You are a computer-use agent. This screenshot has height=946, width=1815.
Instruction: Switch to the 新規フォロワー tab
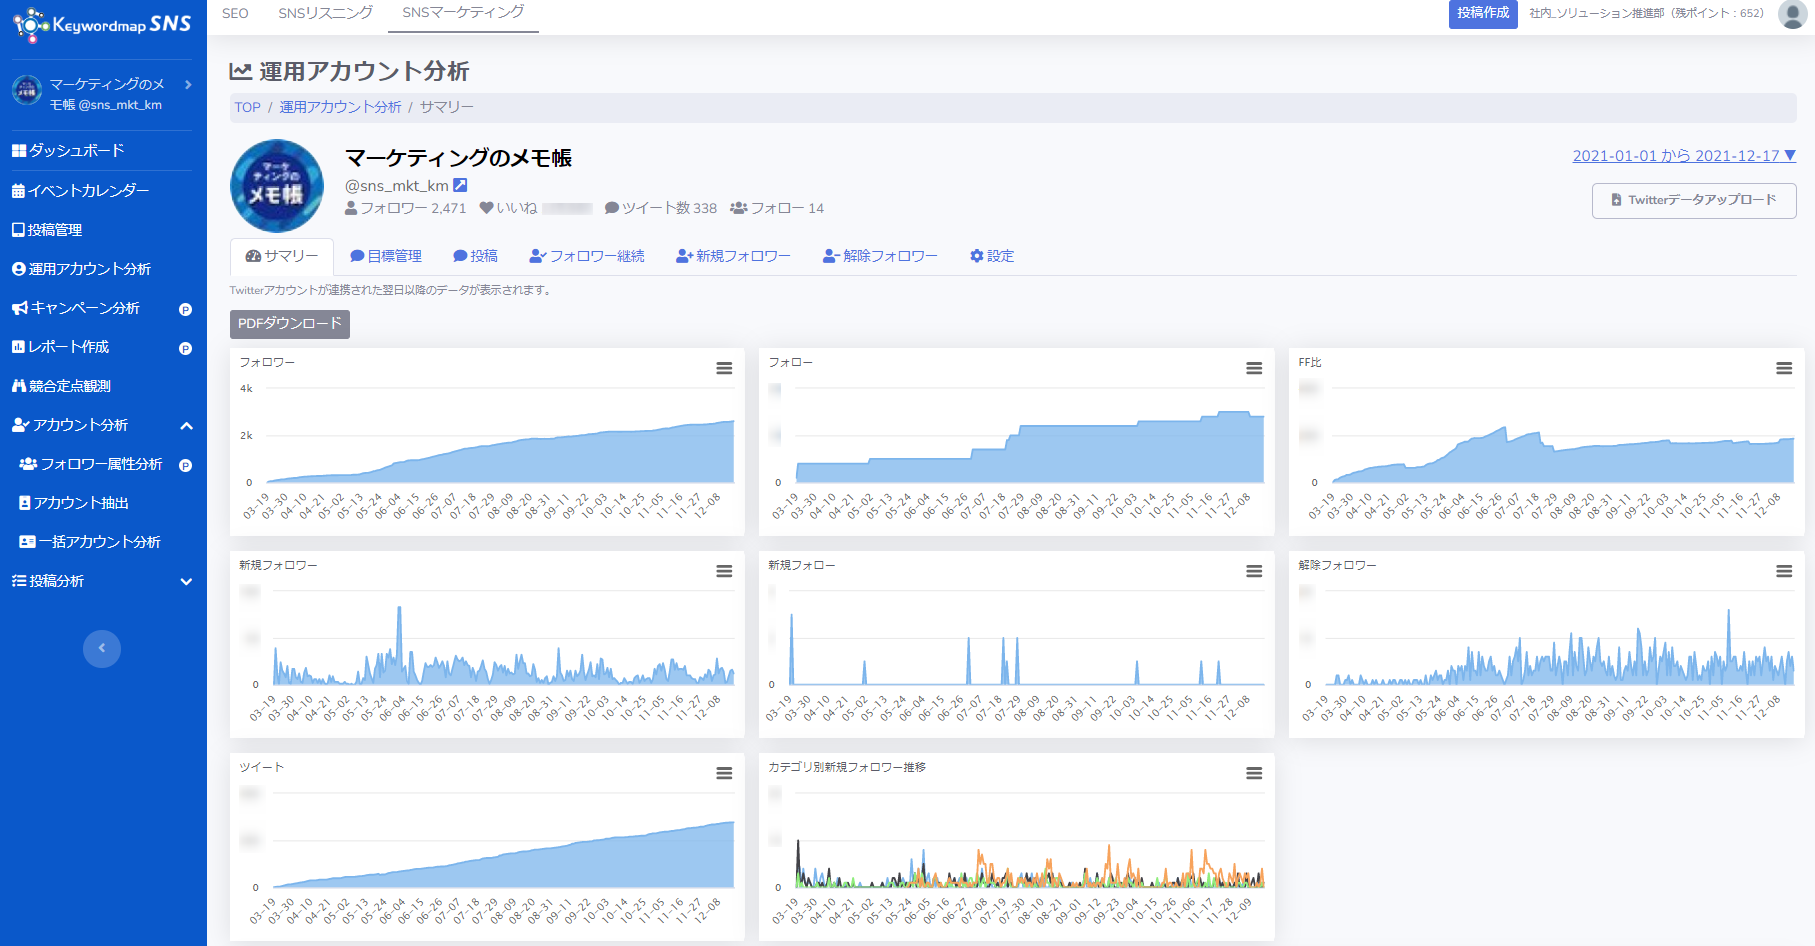tap(733, 256)
